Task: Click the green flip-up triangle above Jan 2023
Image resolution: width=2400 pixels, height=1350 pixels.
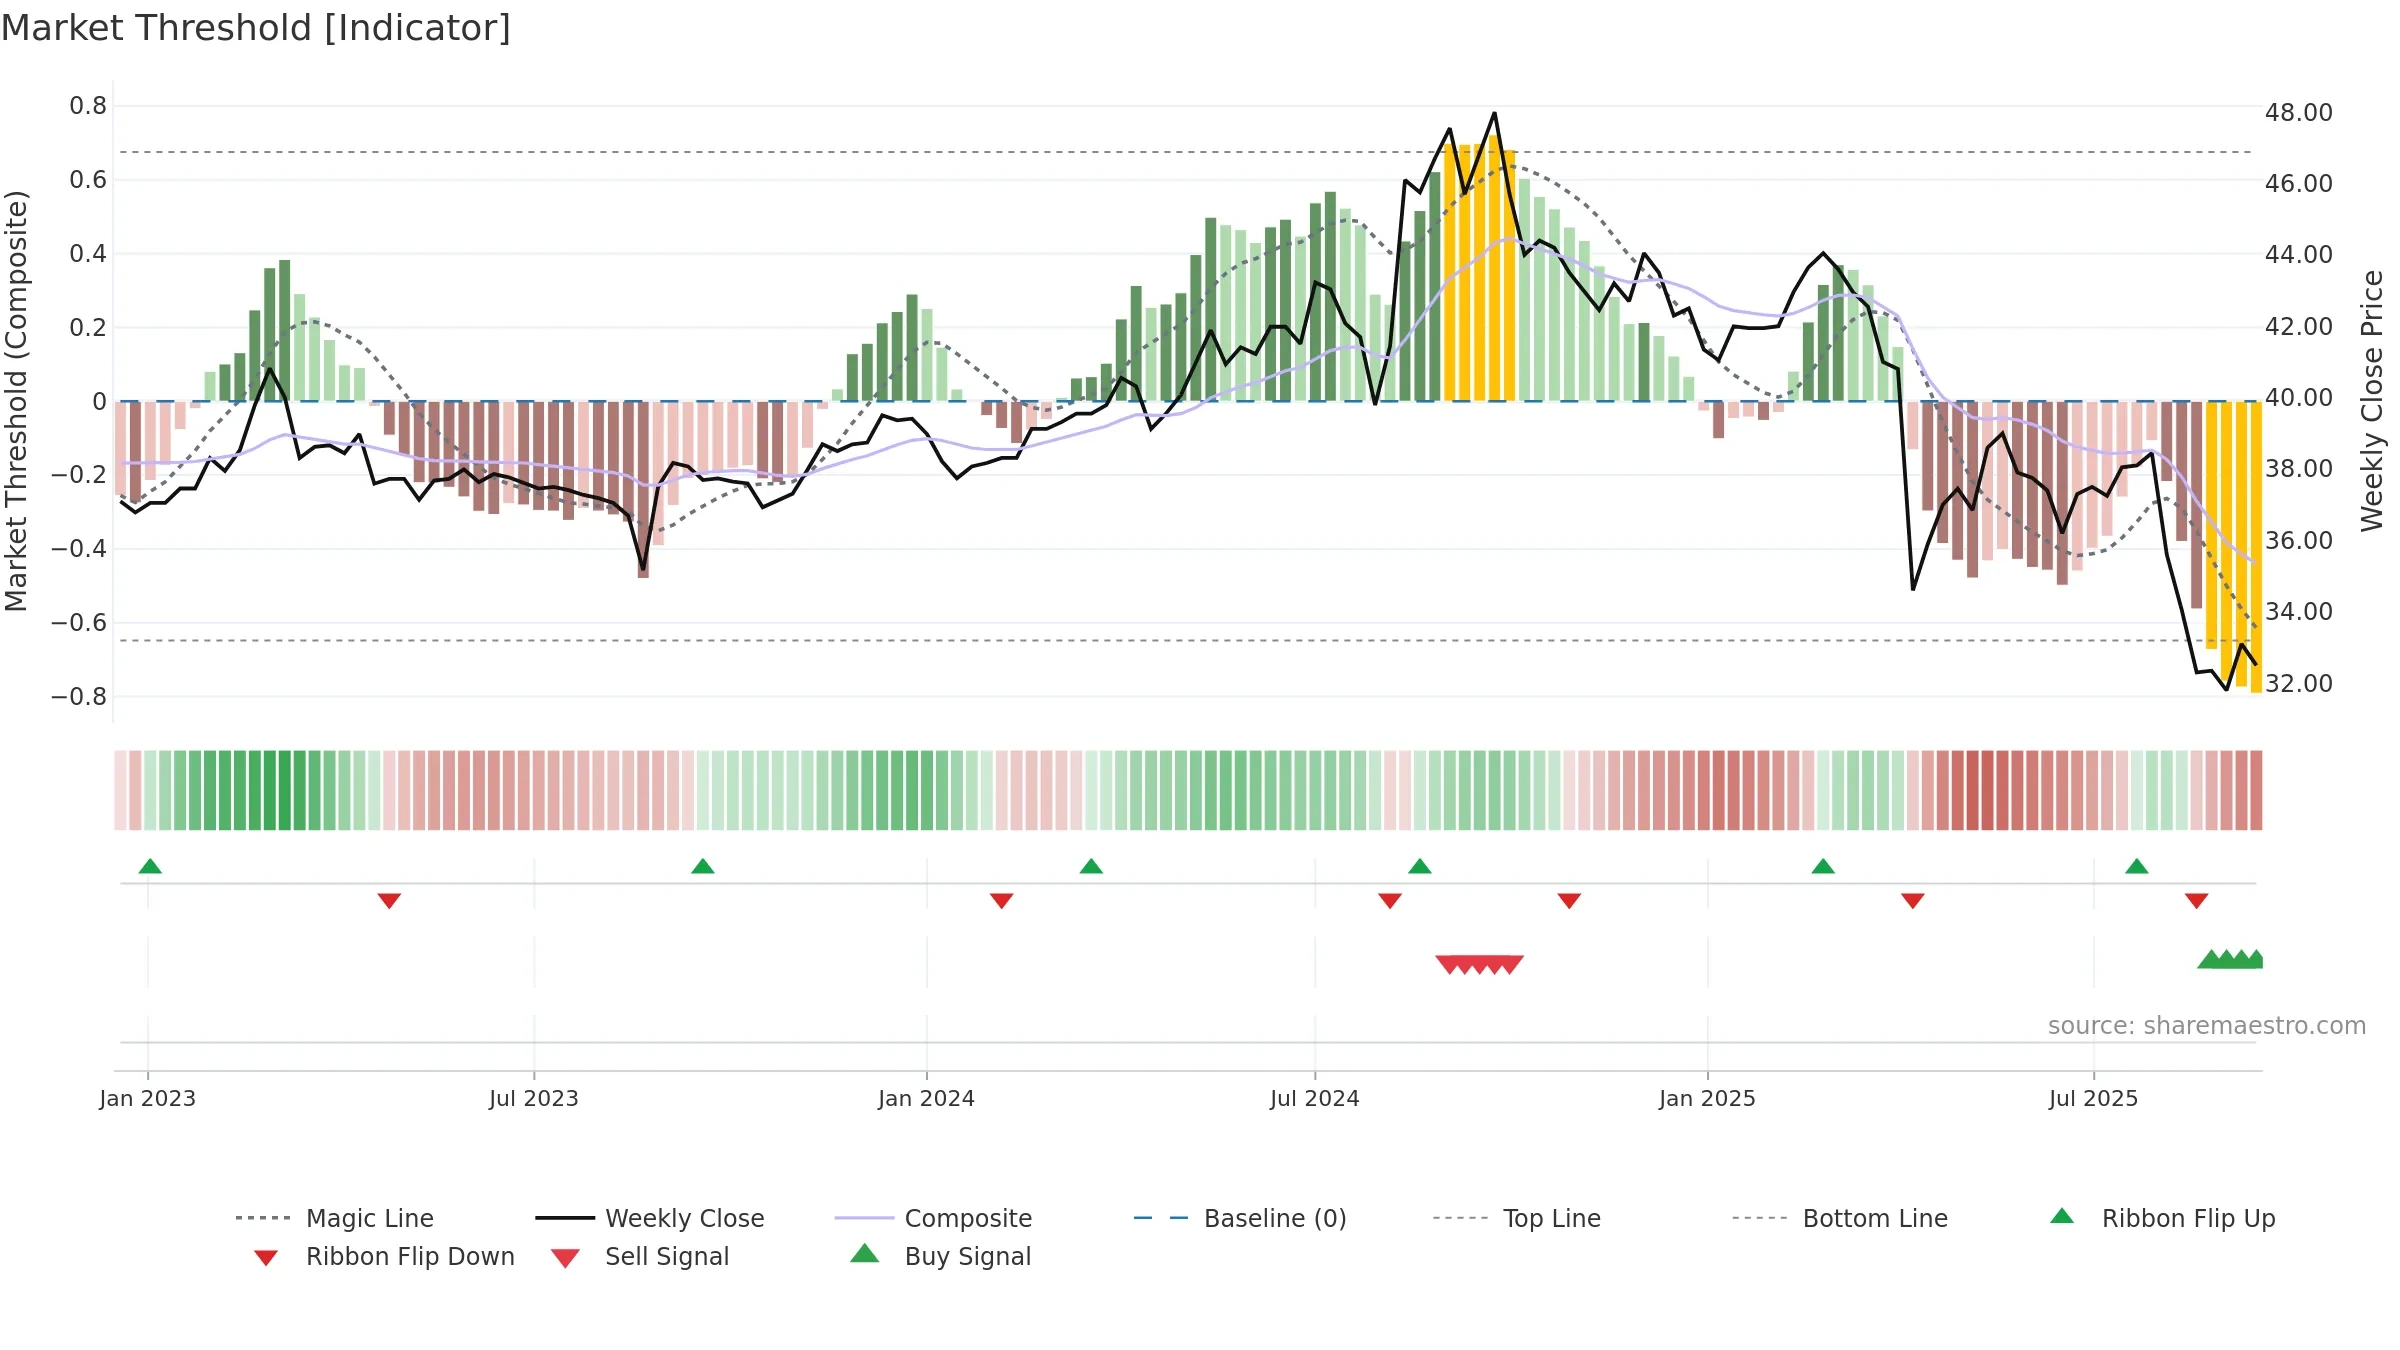Action: click(150, 866)
